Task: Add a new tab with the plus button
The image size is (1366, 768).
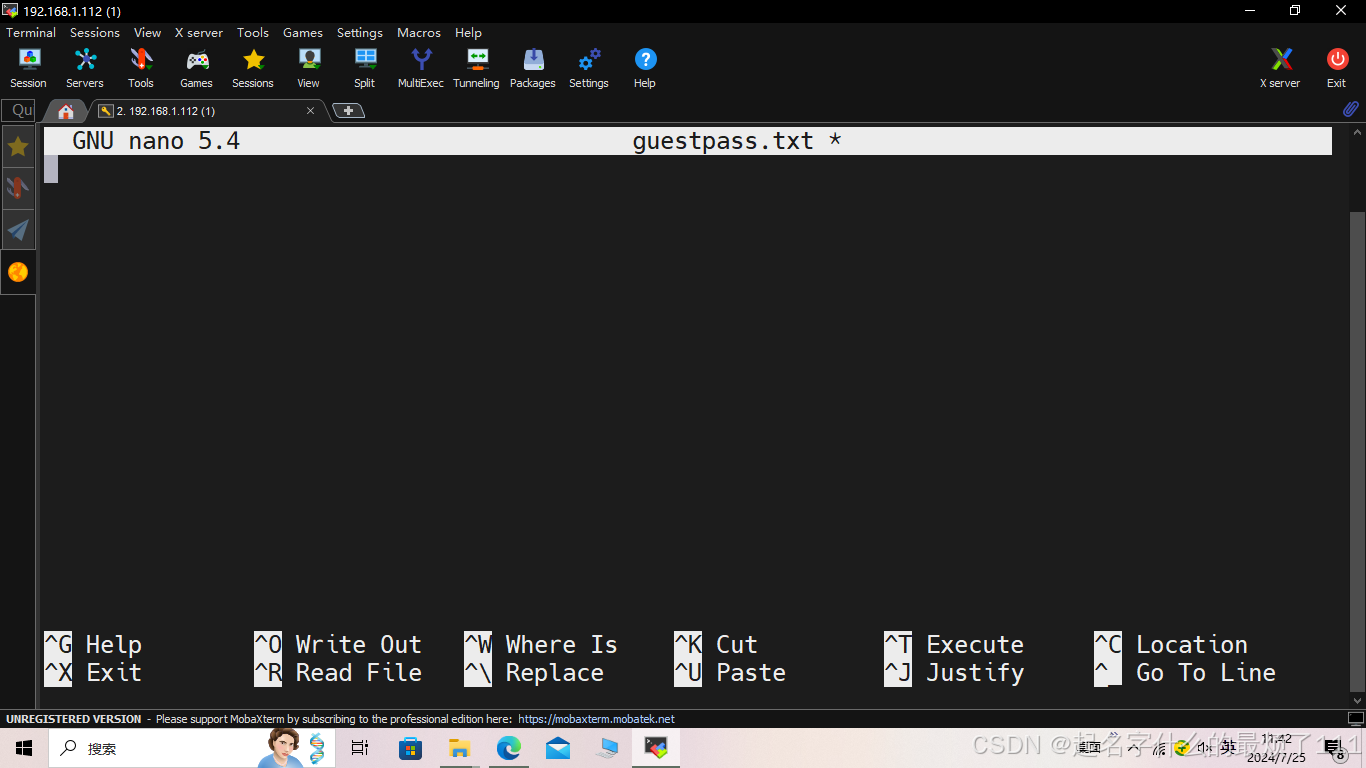Action: [x=348, y=111]
